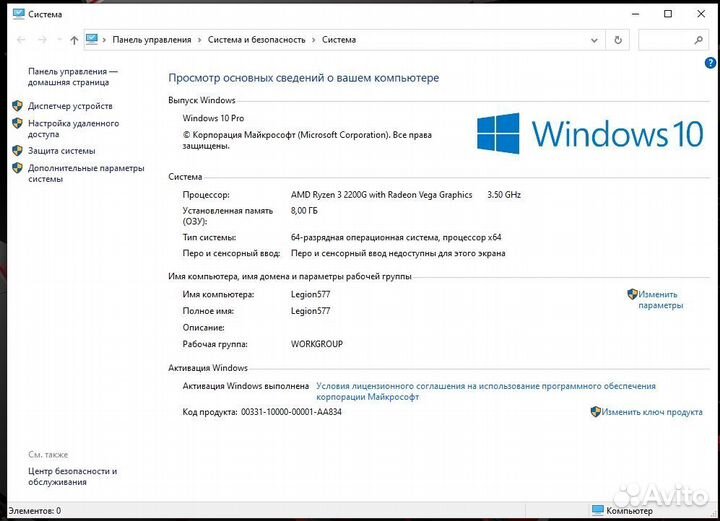The height and width of the screenshot is (521, 720).
Task: Open Microsoft license terms link
Action: click(486, 391)
